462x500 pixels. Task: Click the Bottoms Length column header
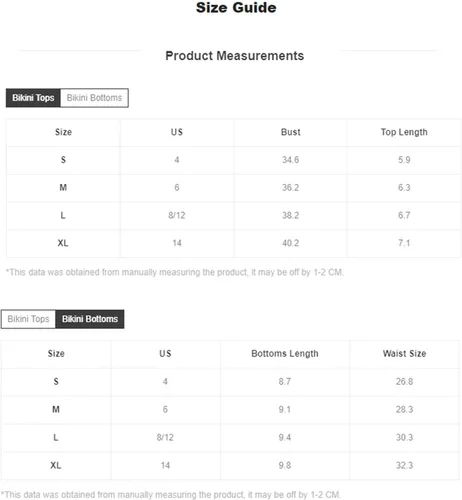pos(285,353)
